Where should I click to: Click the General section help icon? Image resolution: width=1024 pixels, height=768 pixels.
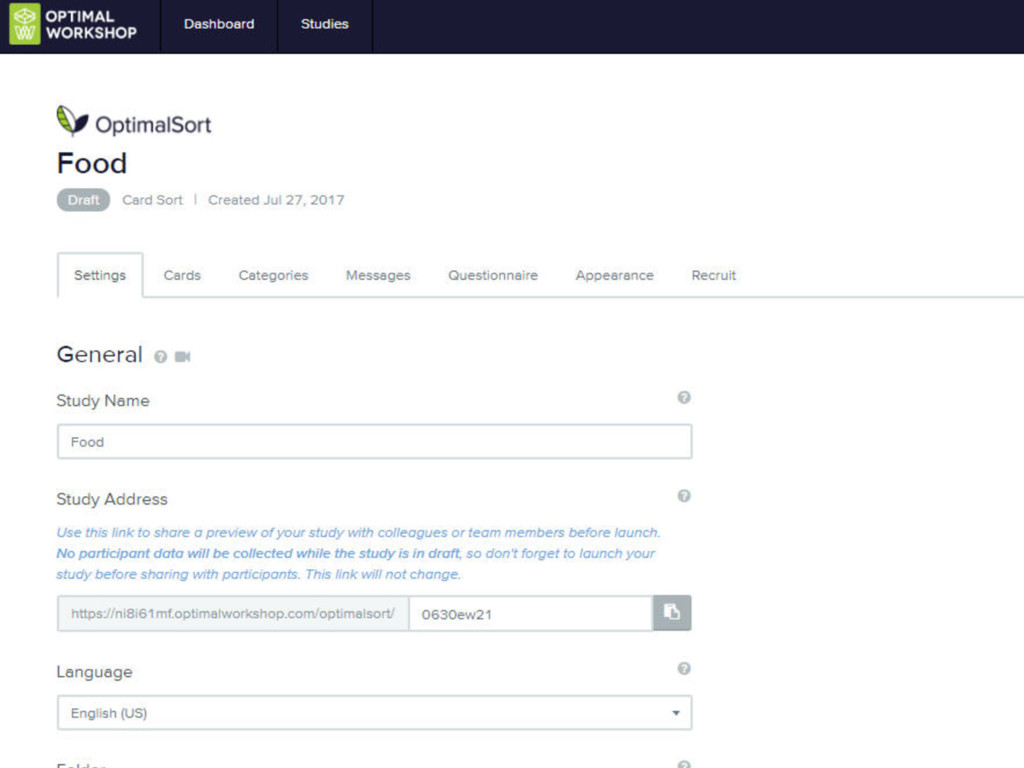coord(160,357)
